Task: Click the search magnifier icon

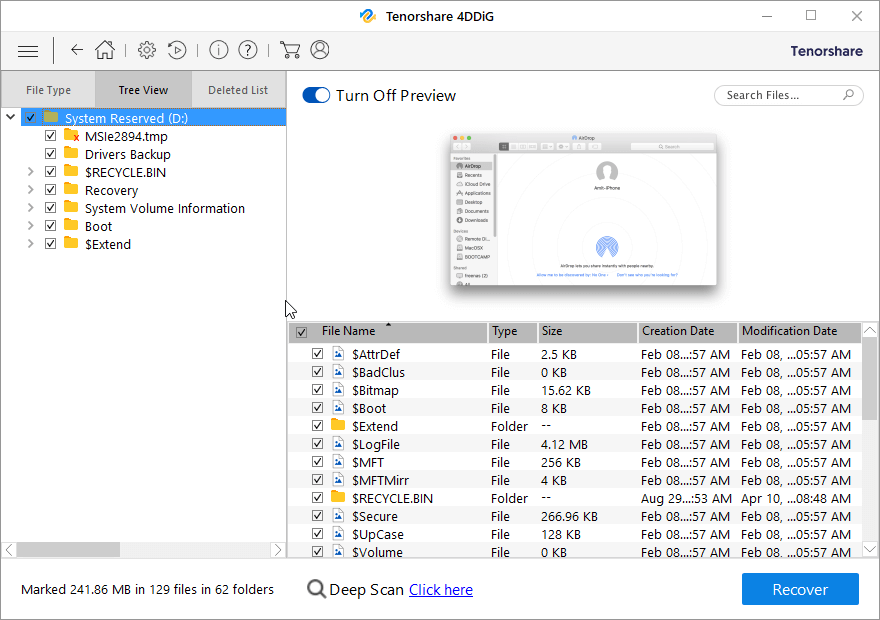Action: pos(848,95)
